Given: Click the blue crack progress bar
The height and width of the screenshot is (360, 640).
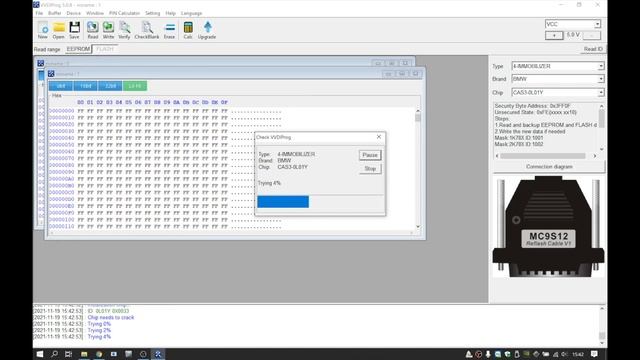Looking at the screenshot, I should coord(283,202).
